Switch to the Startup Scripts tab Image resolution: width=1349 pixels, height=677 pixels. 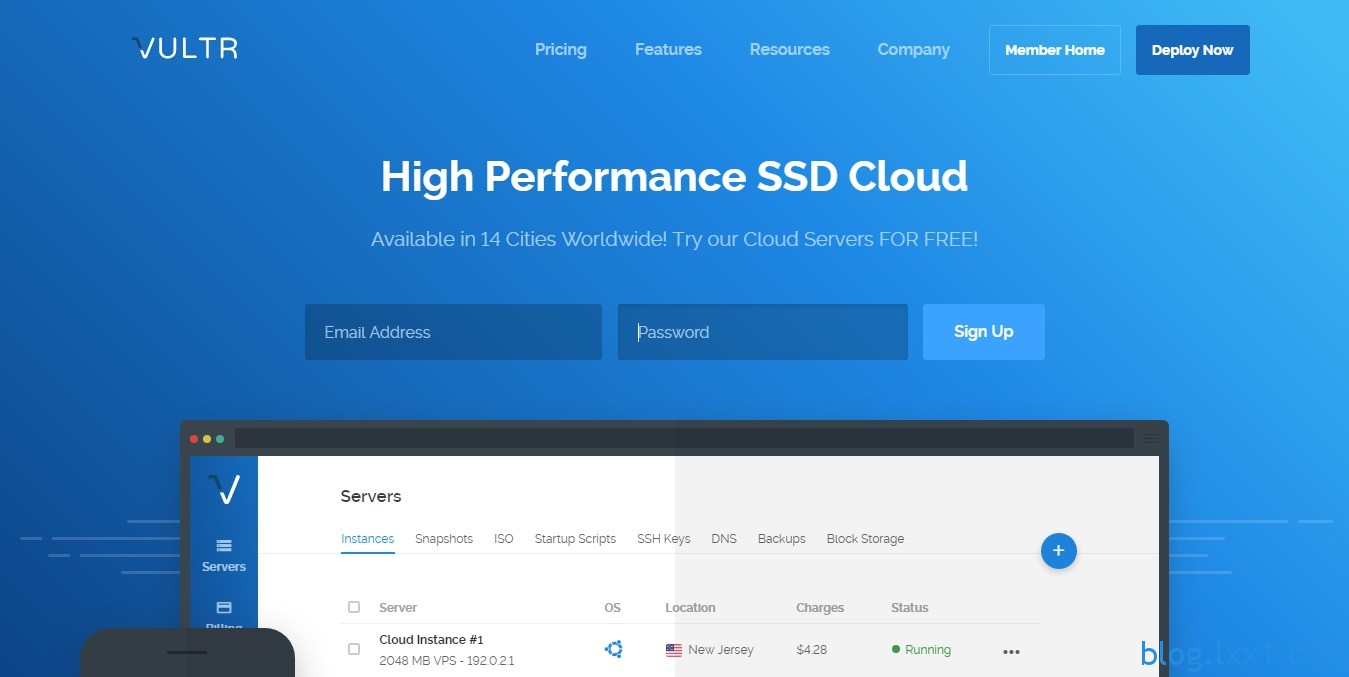pos(575,538)
